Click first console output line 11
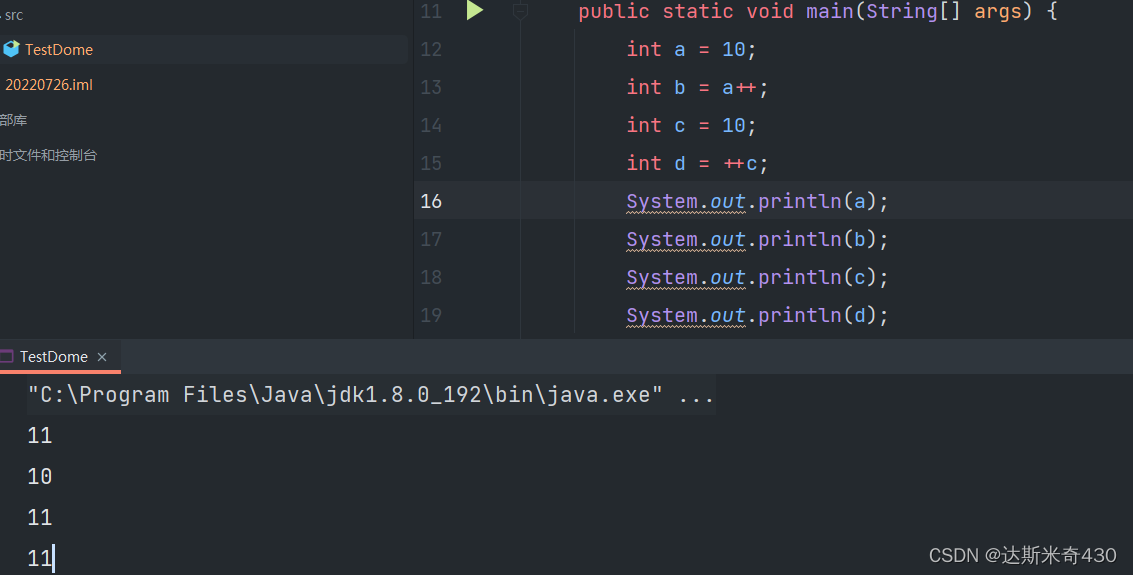This screenshot has width=1133, height=575. tap(40, 436)
